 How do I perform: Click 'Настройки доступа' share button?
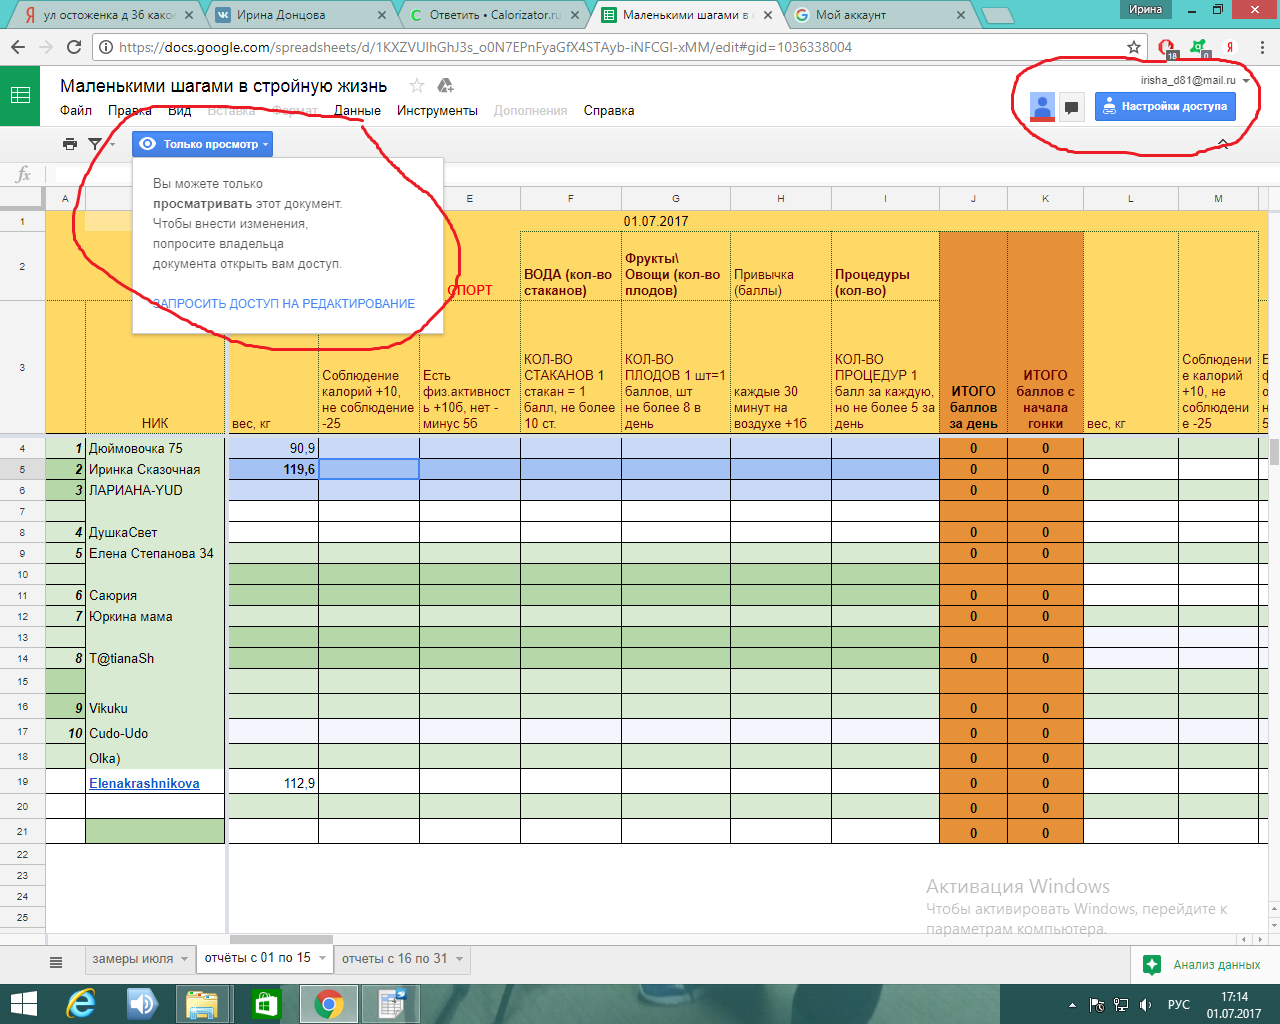pyautogui.click(x=1165, y=106)
